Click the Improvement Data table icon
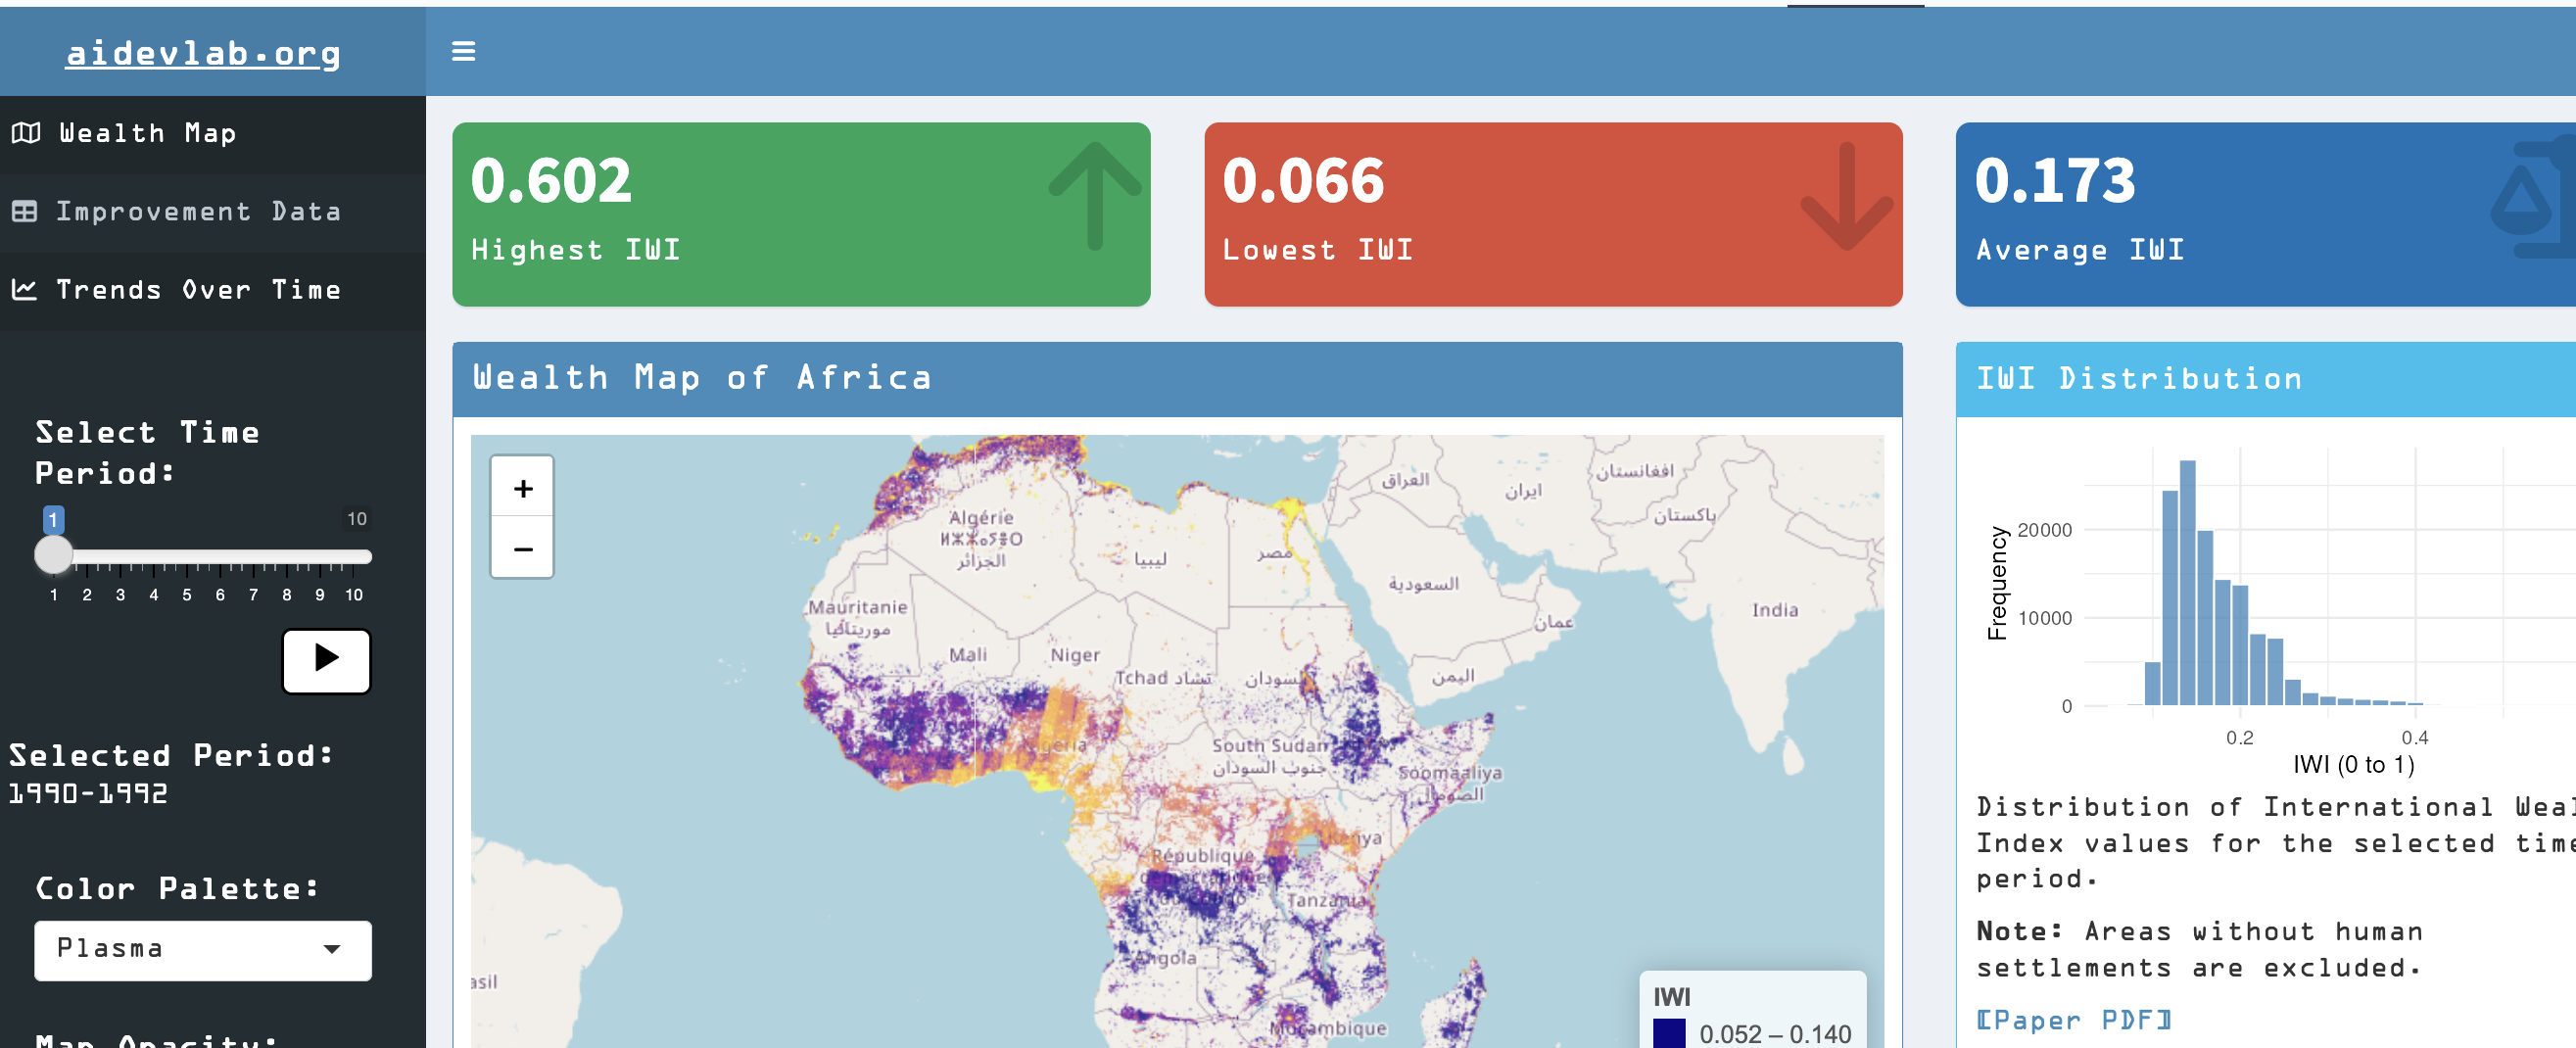 25,211
